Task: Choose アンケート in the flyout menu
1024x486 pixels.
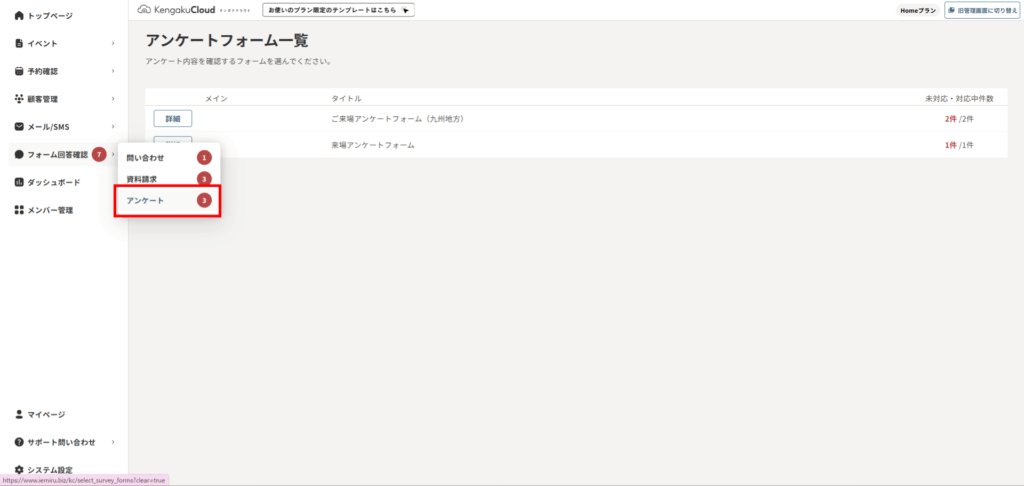Action: (x=145, y=201)
